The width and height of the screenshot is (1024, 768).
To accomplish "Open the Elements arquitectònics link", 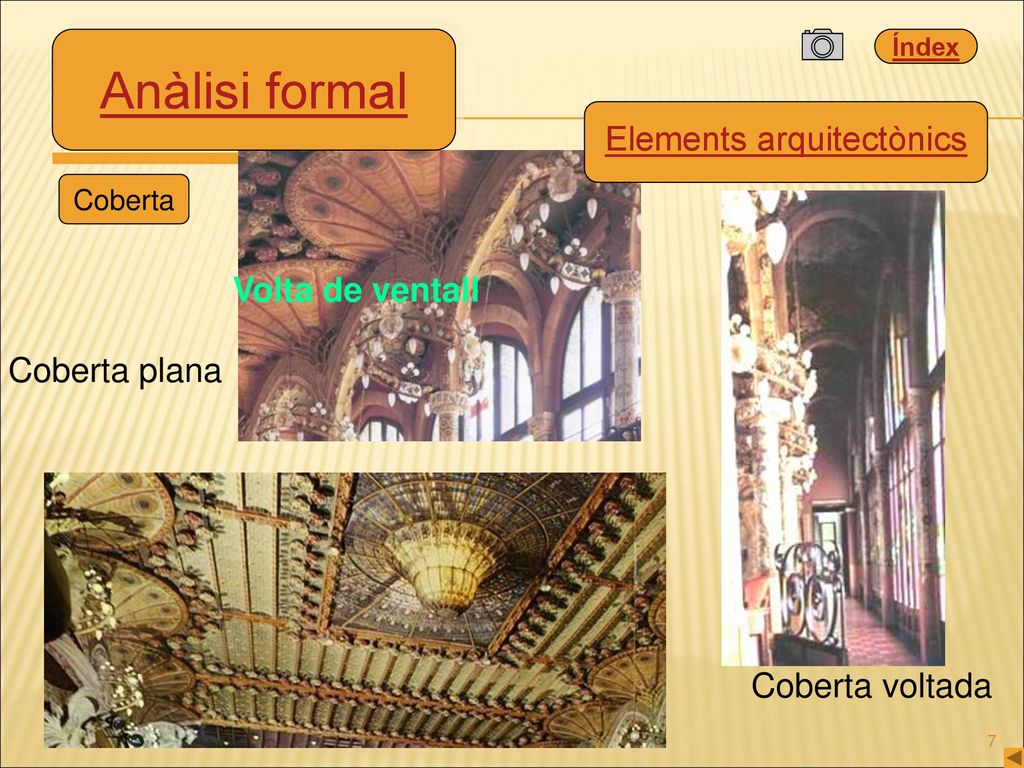I will 786,139.
